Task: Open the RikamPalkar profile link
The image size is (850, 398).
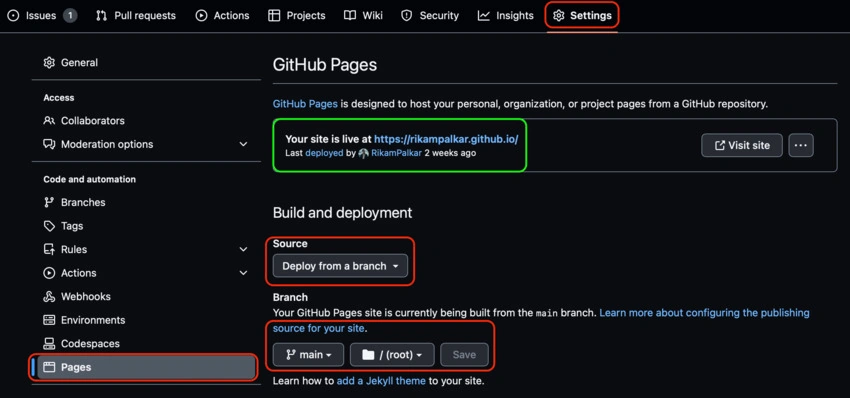Action: (x=396, y=153)
